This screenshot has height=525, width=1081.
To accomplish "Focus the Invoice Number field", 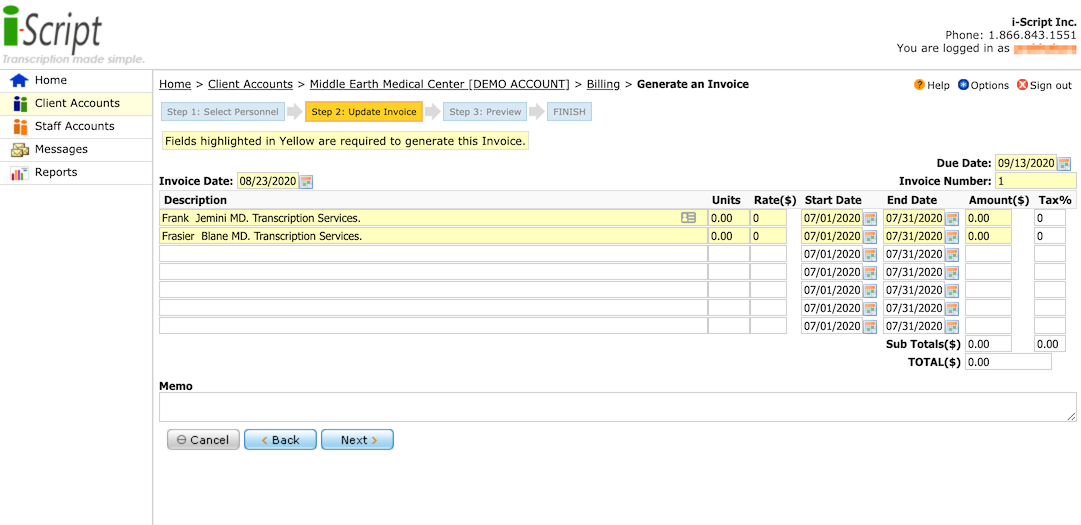I will pyautogui.click(x=1035, y=181).
